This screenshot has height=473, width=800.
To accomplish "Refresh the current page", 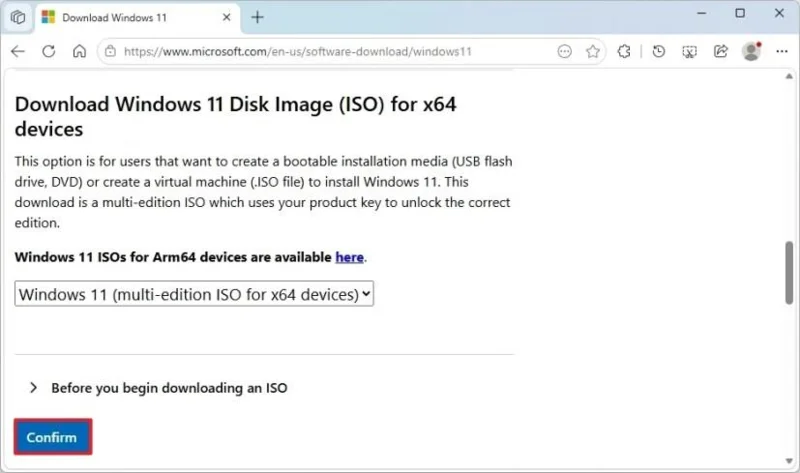I will pos(48,51).
